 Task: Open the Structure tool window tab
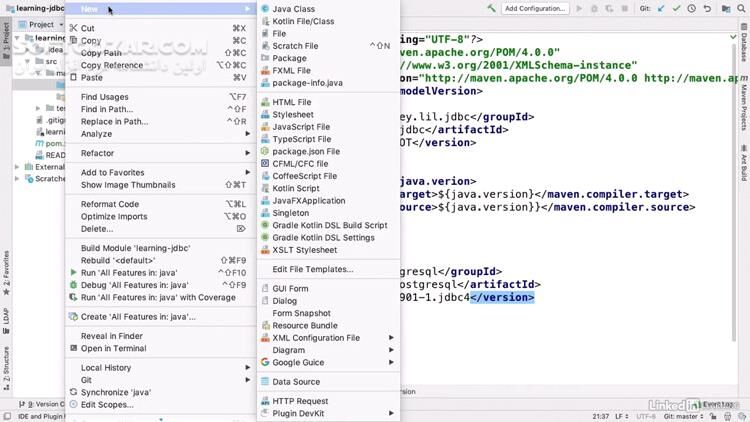tap(6, 366)
